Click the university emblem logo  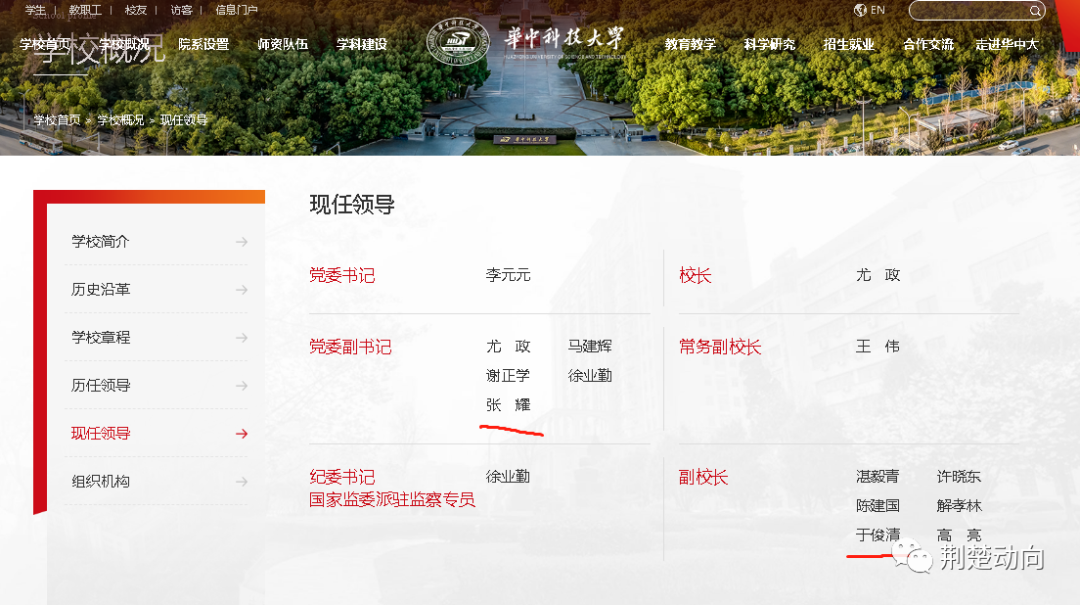click(x=457, y=41)
